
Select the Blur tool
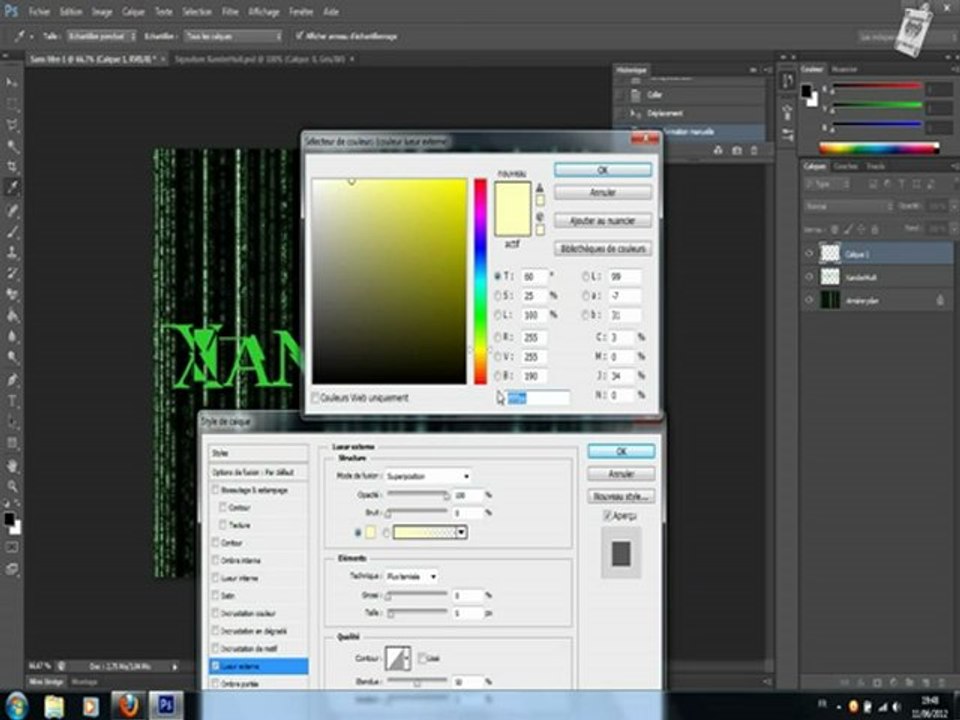12,337
